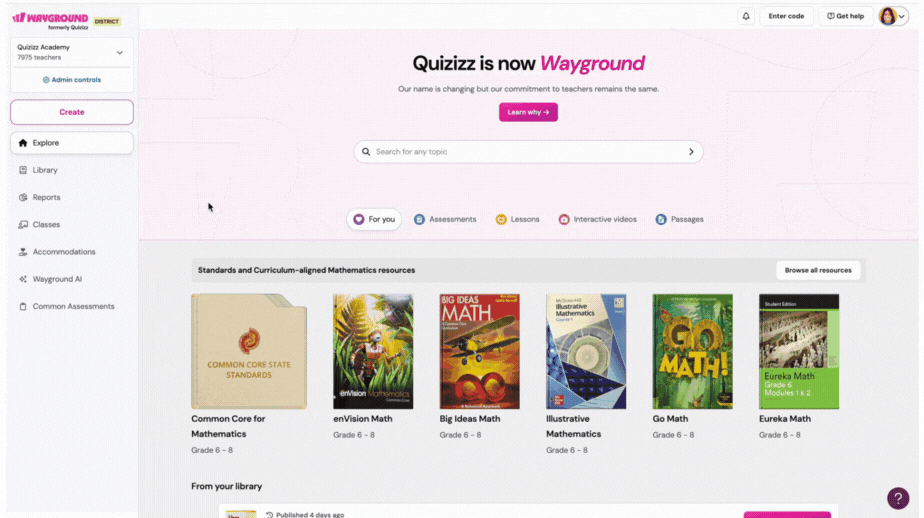Click the search magnifier icon
Screen dimensions: 924x518
(366, 152)
